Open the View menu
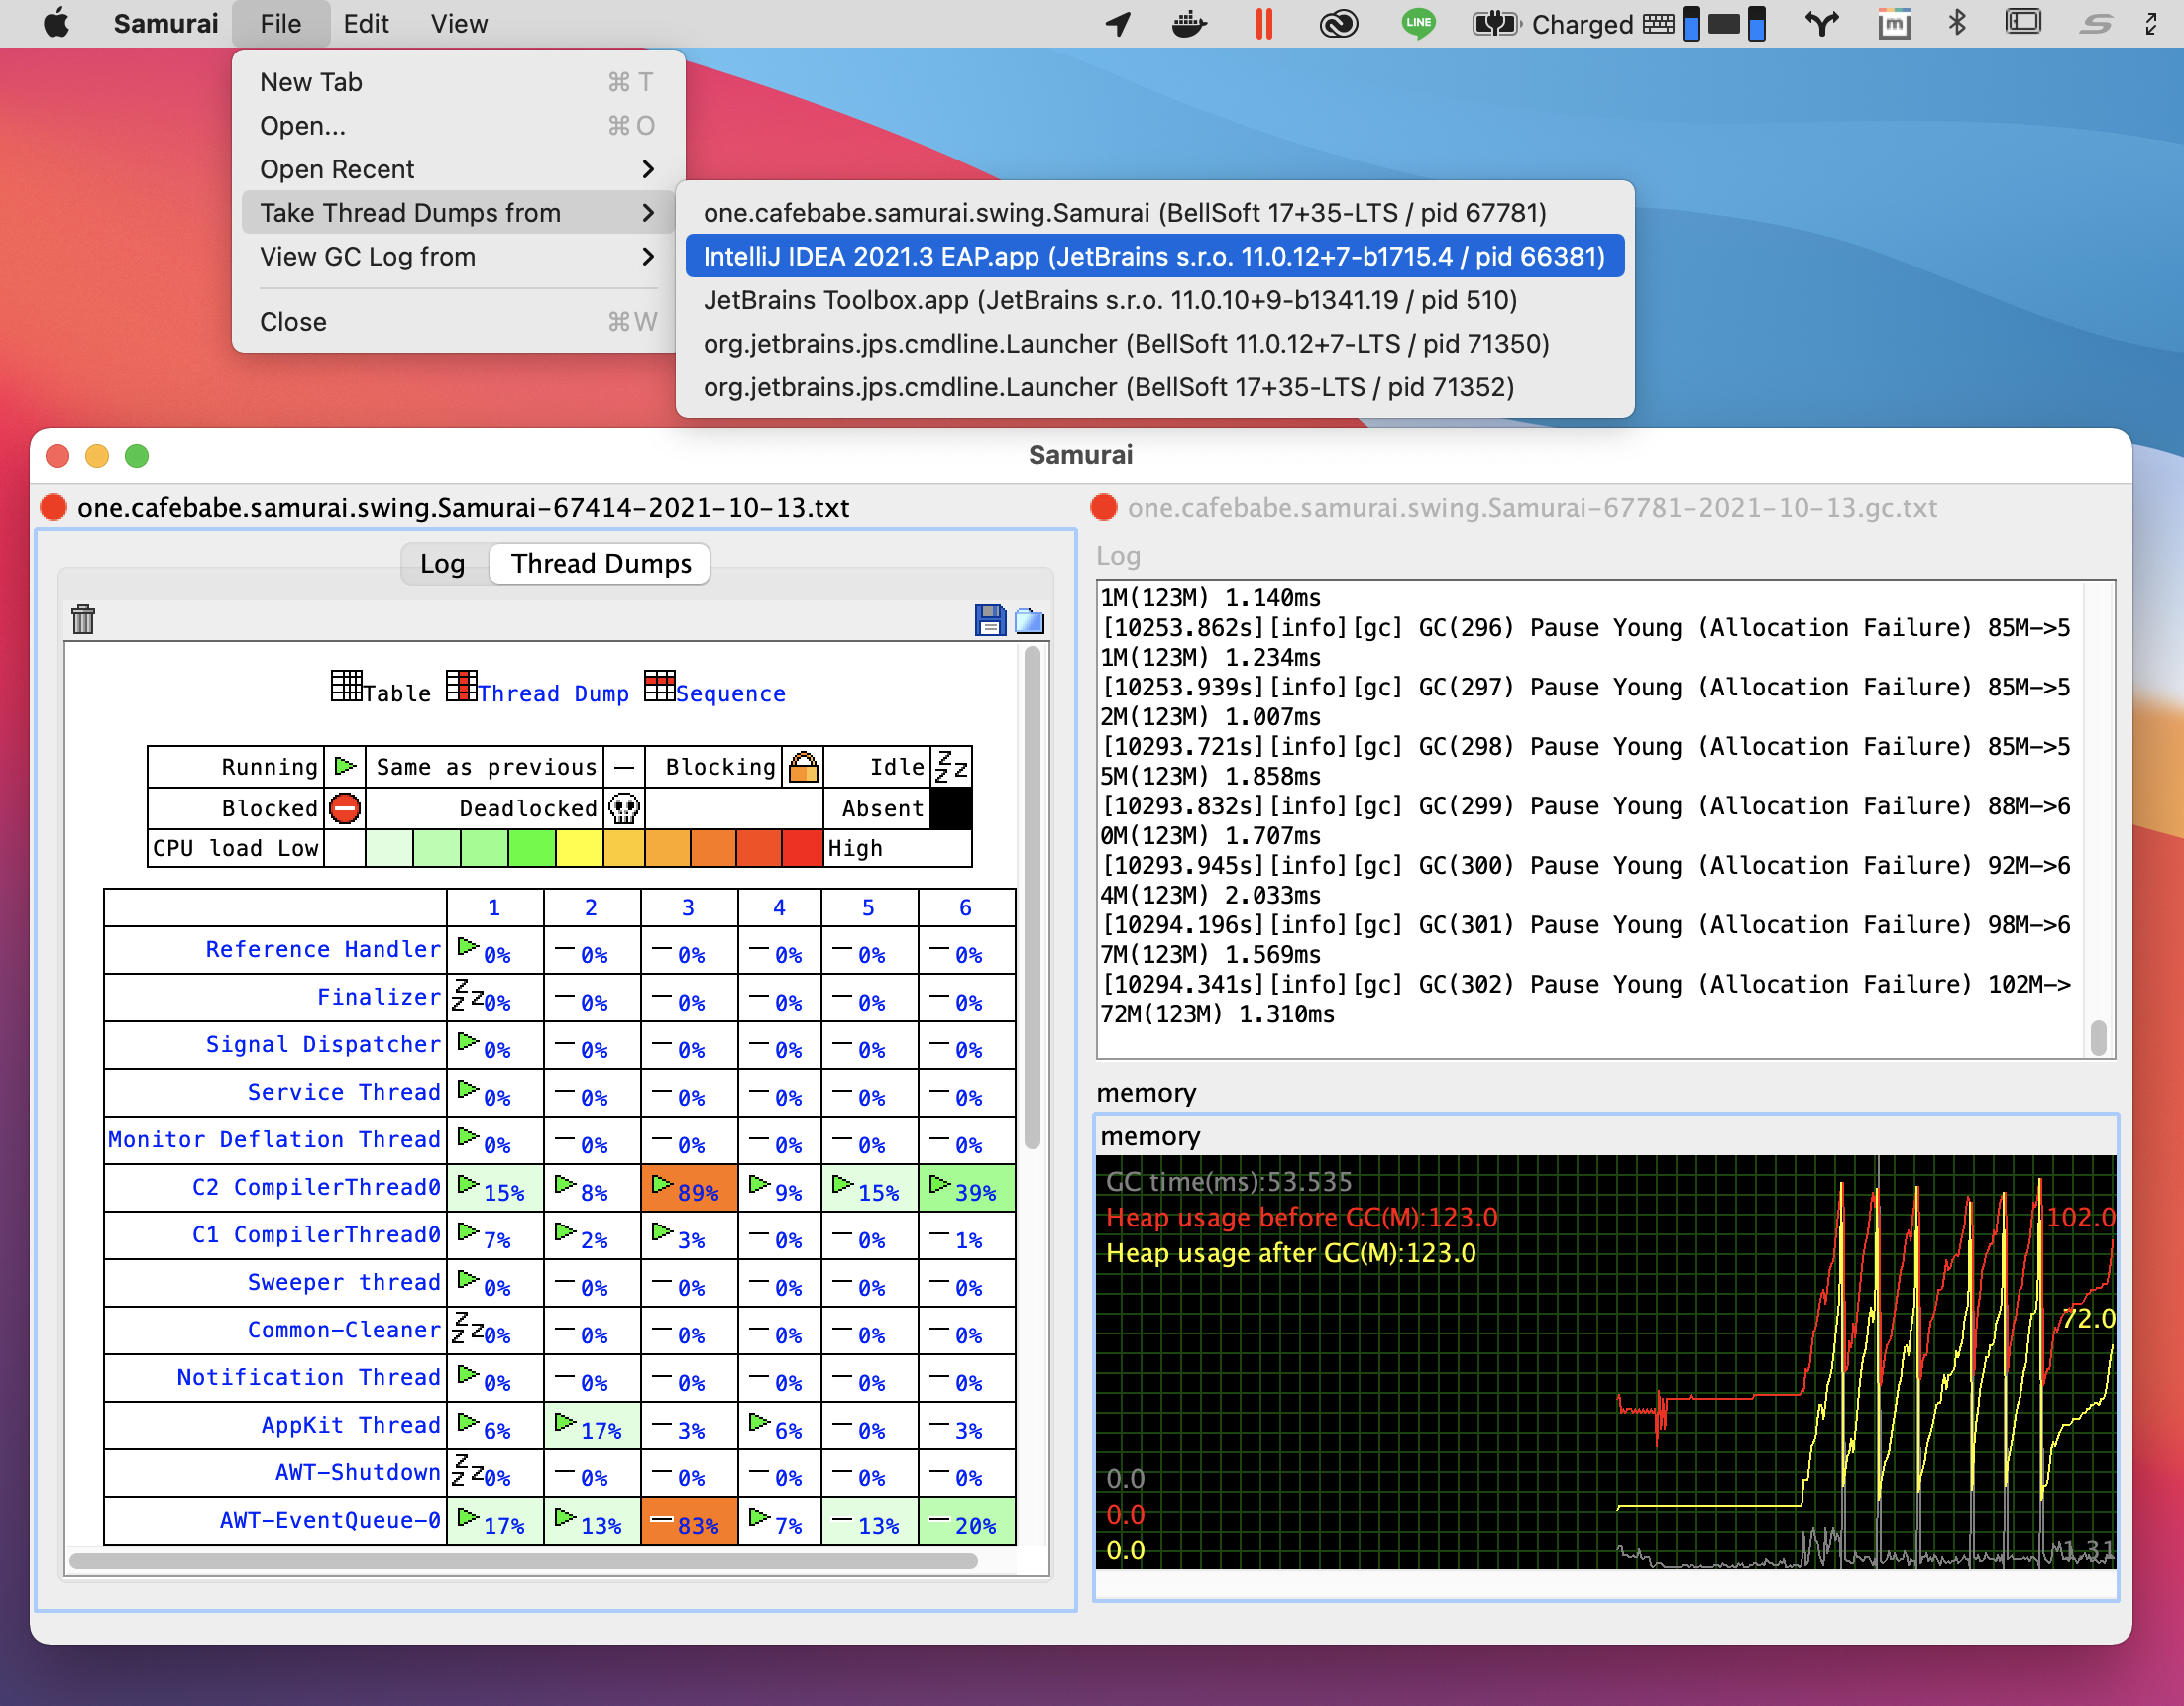The width and height of the screenshot is (2184, 1706). 459,23
